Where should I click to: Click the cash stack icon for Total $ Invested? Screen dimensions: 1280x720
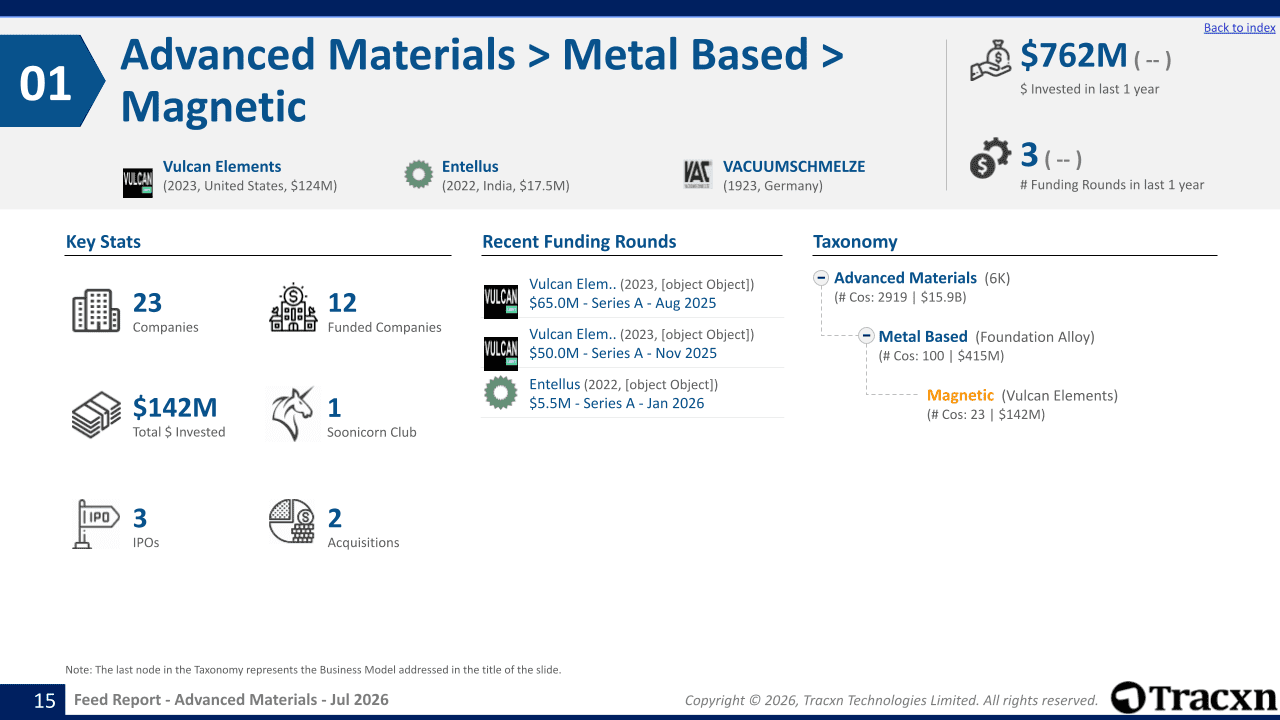(x=96, y=415)
